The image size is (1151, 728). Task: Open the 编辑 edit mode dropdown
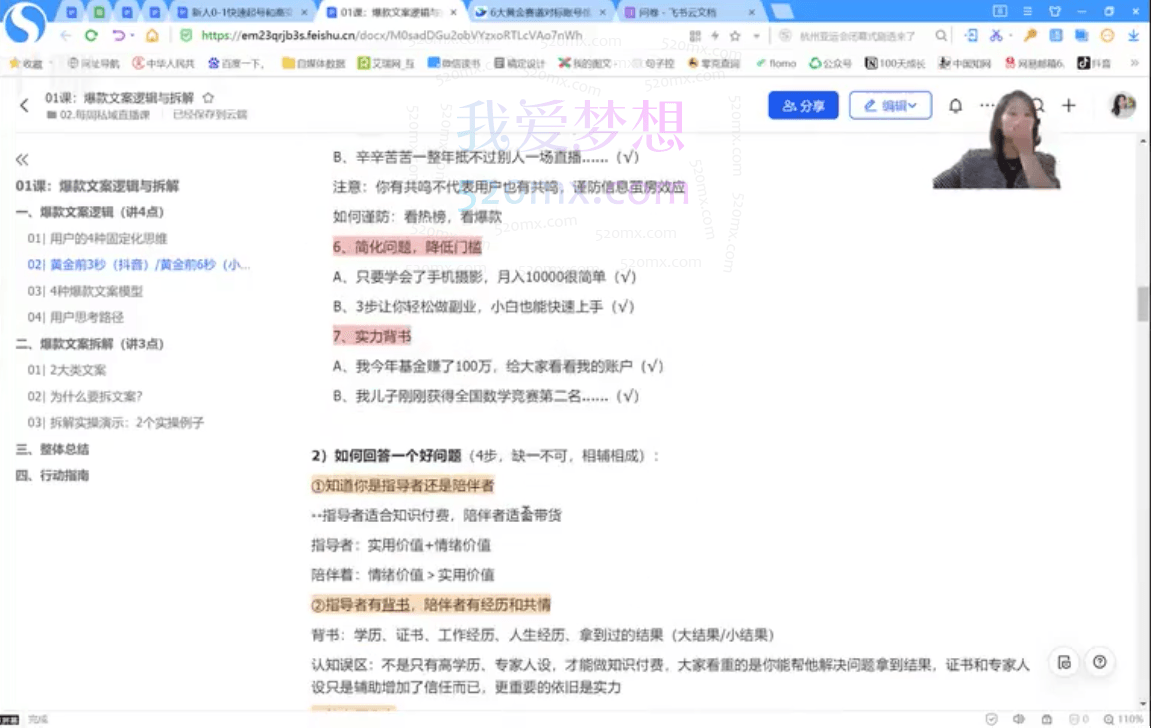[x=890, y=105]
